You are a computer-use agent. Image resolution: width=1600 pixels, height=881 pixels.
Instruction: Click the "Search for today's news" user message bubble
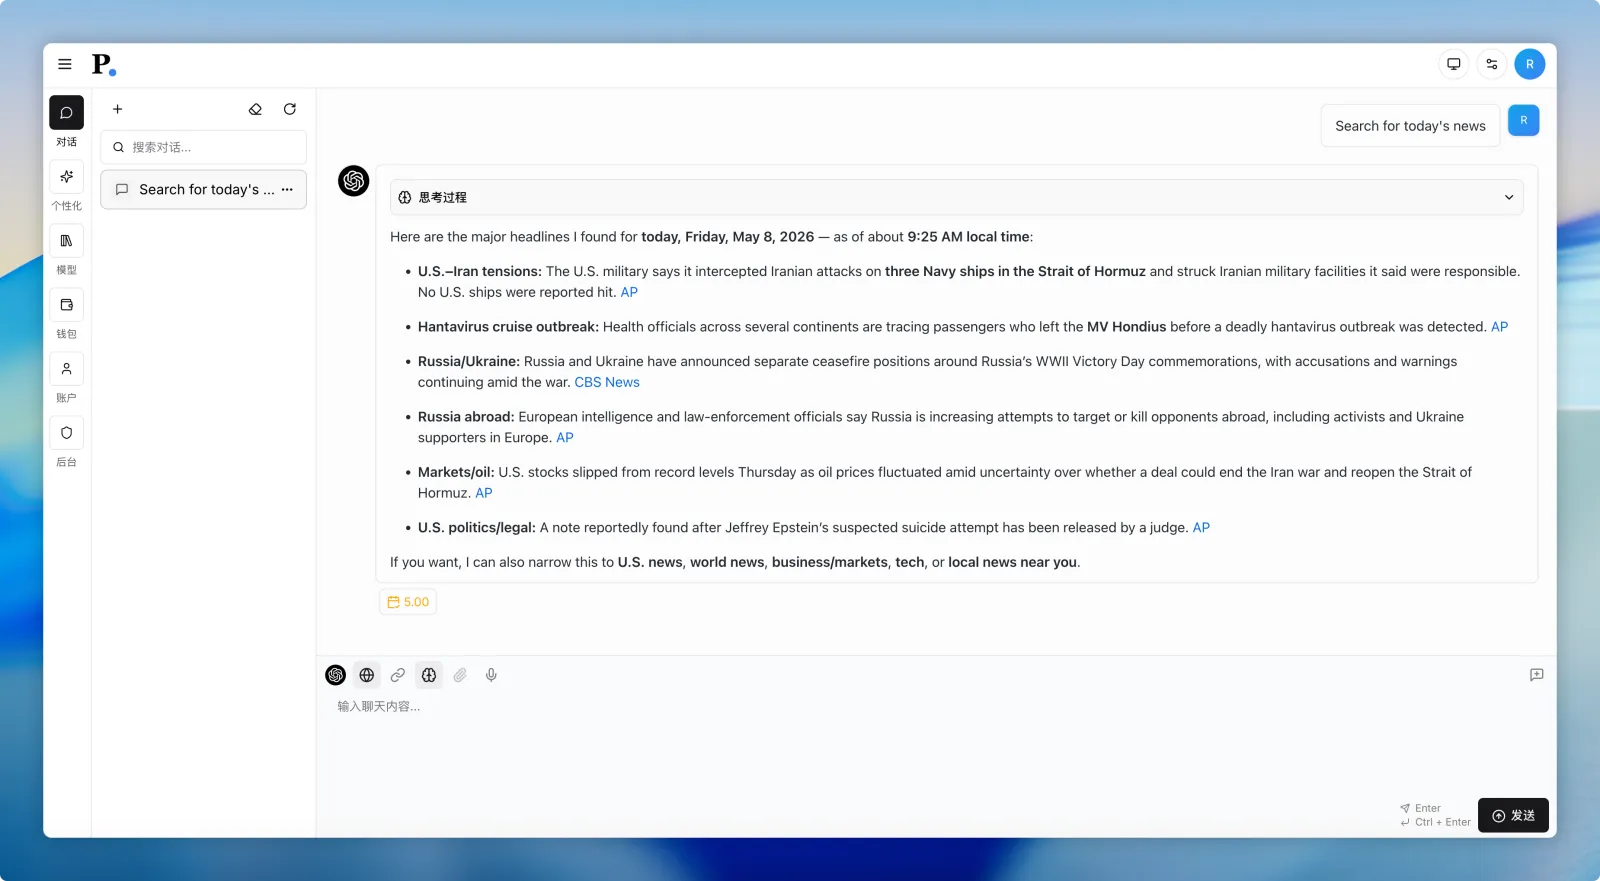[x=1410, y=126]
